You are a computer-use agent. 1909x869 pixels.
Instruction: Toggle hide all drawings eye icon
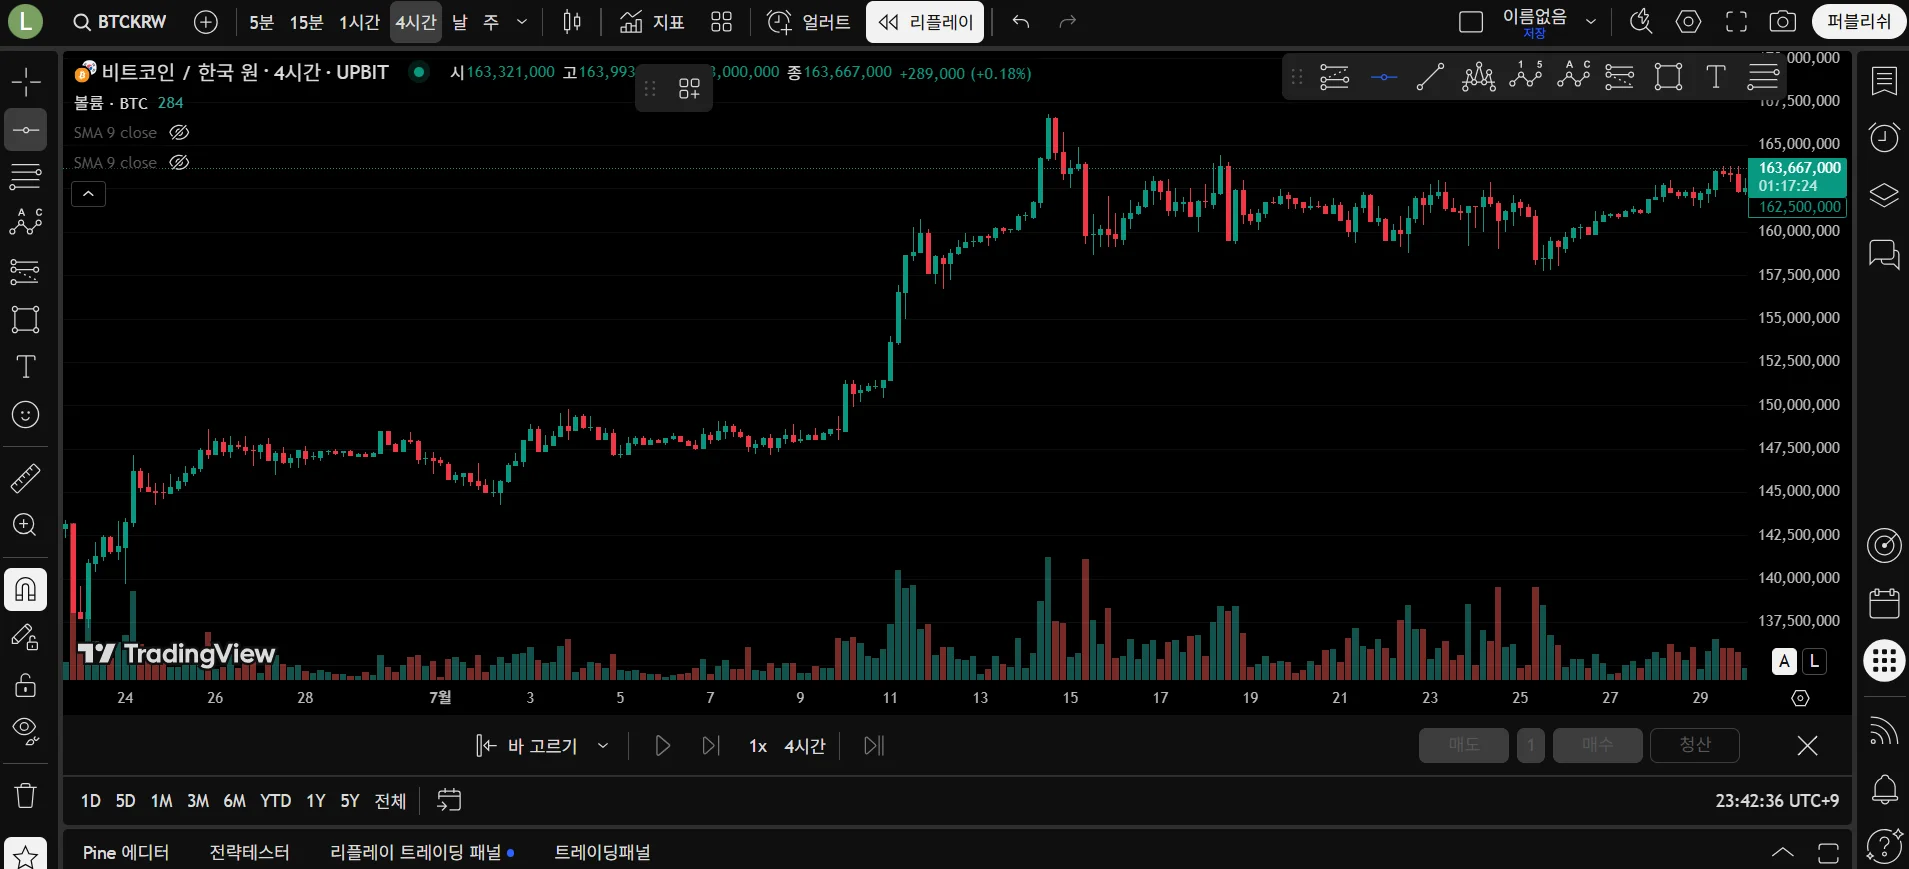click(x=25, y=732)
